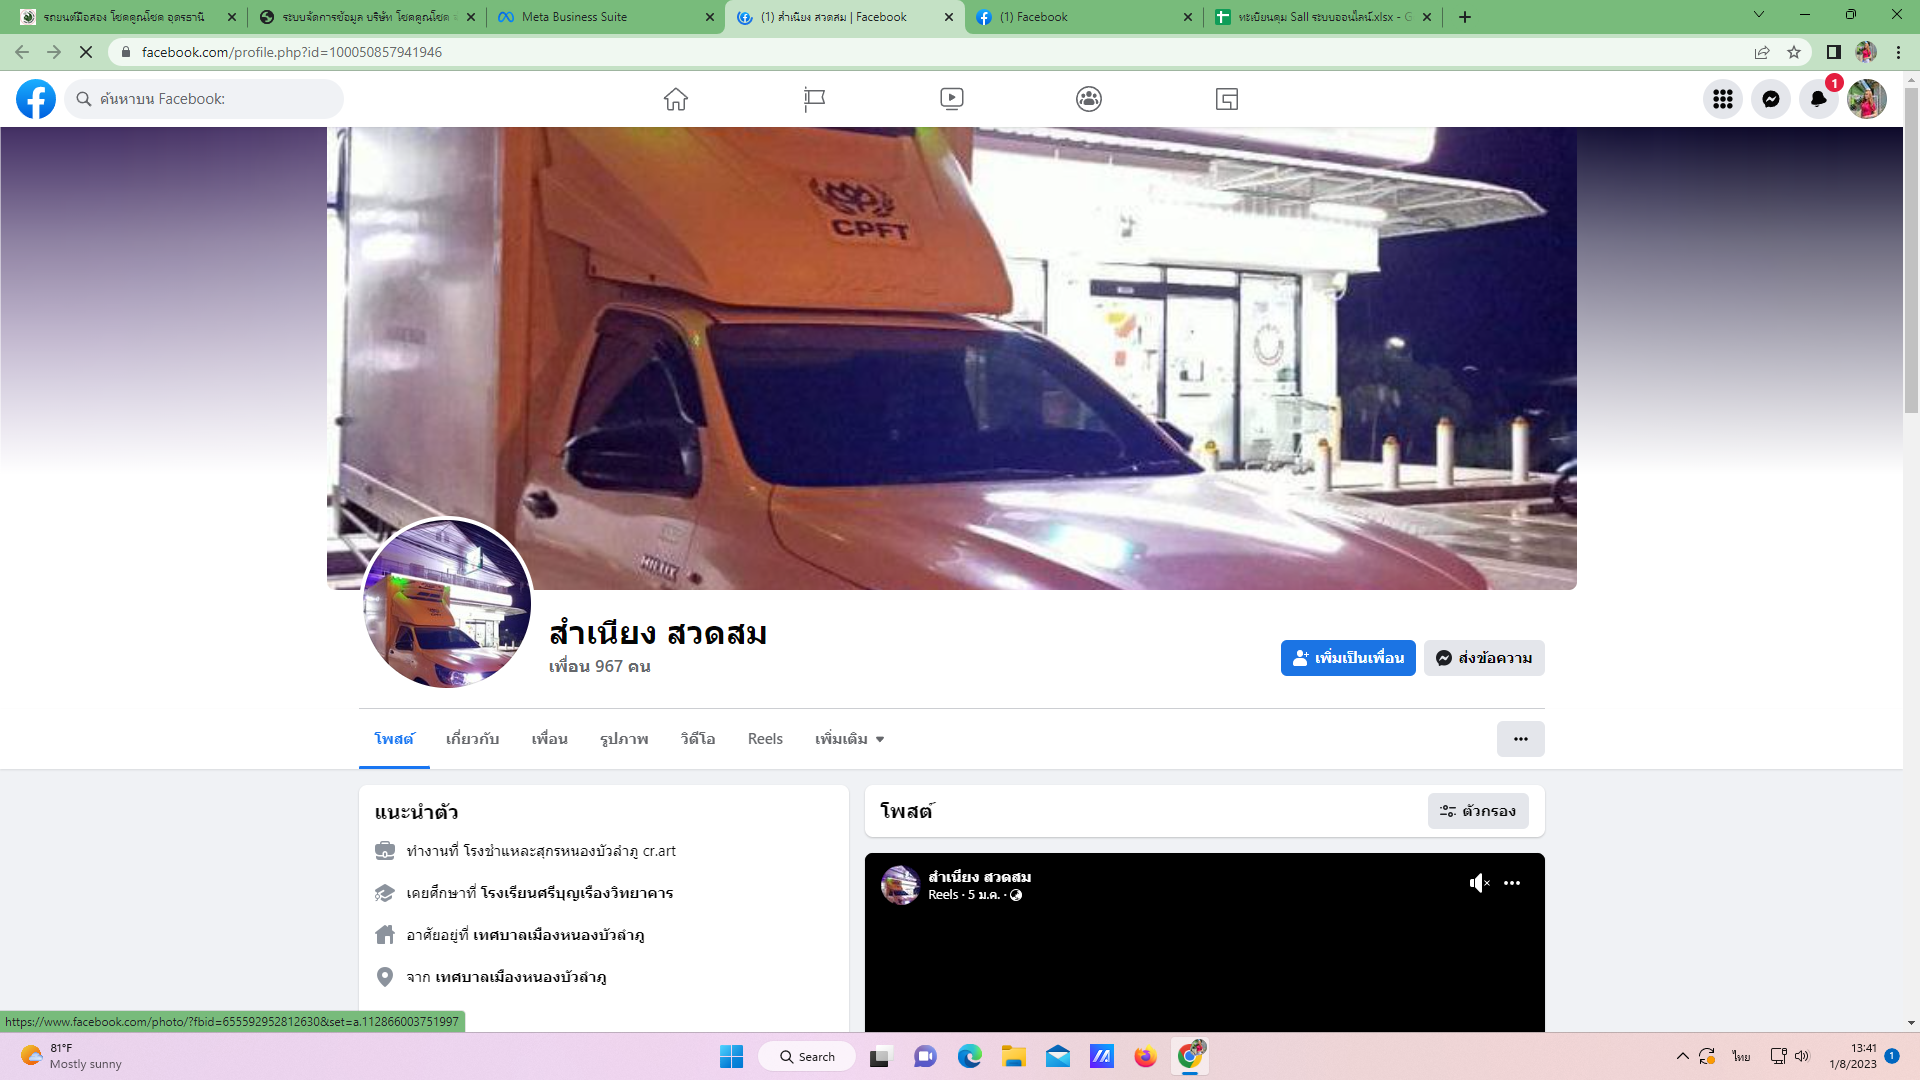
Task: Open the Pages flag icon
Action: coord(814,99)
